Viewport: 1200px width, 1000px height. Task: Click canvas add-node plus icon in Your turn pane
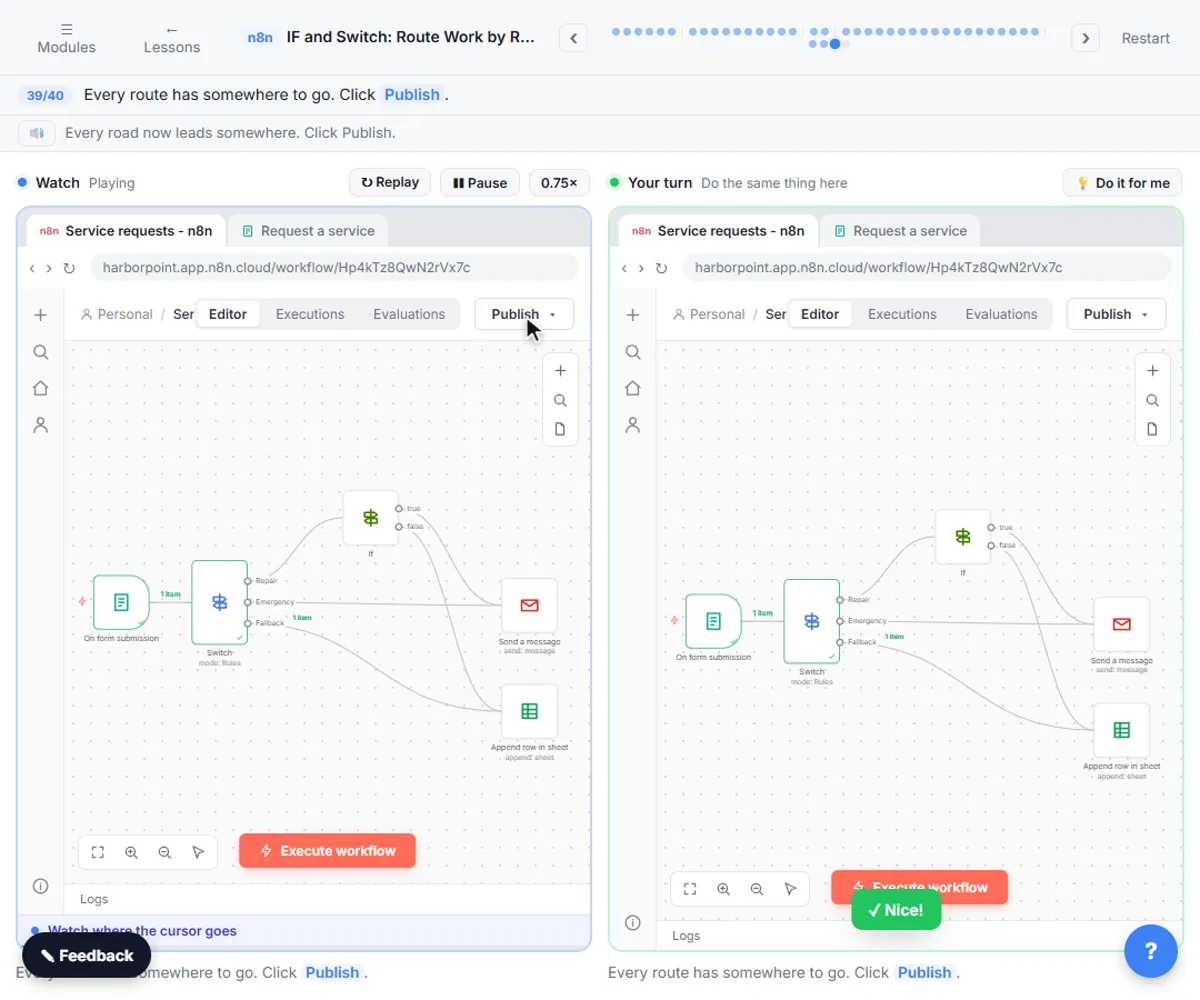tap(1152, 371)
